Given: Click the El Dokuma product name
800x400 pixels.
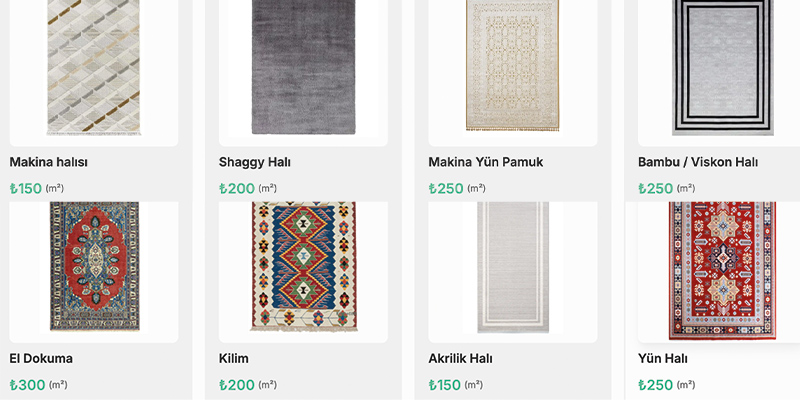Looking at the screenshot, I should (x=41, y=359).
